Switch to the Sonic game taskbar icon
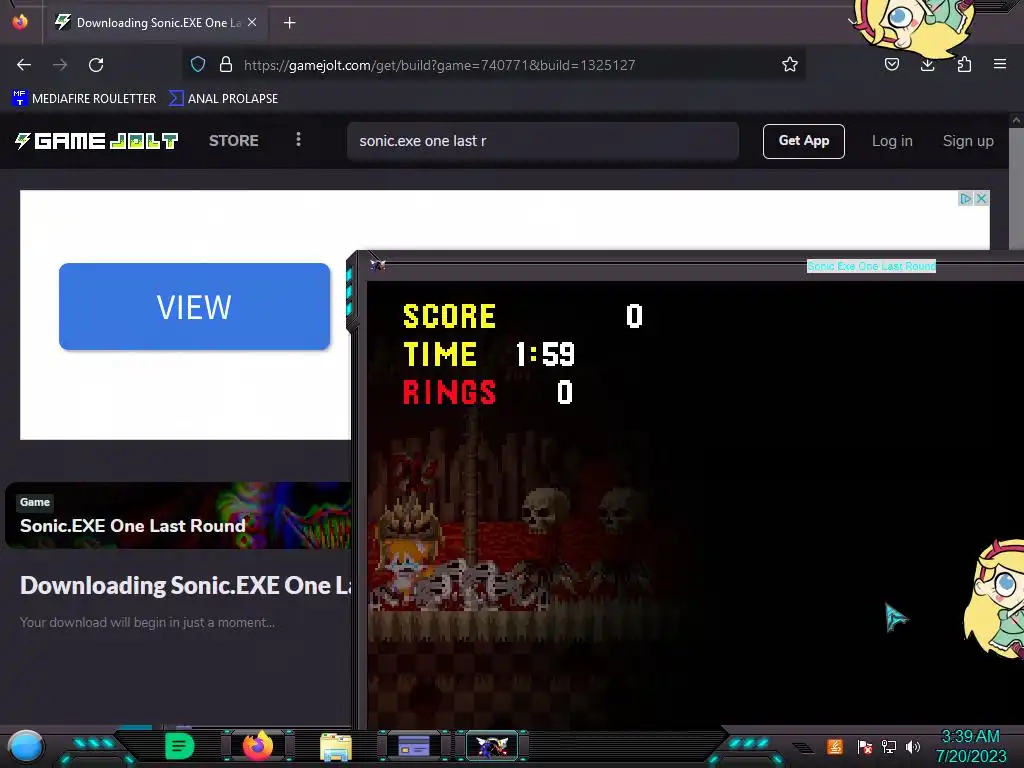 (x=492, y=746)
